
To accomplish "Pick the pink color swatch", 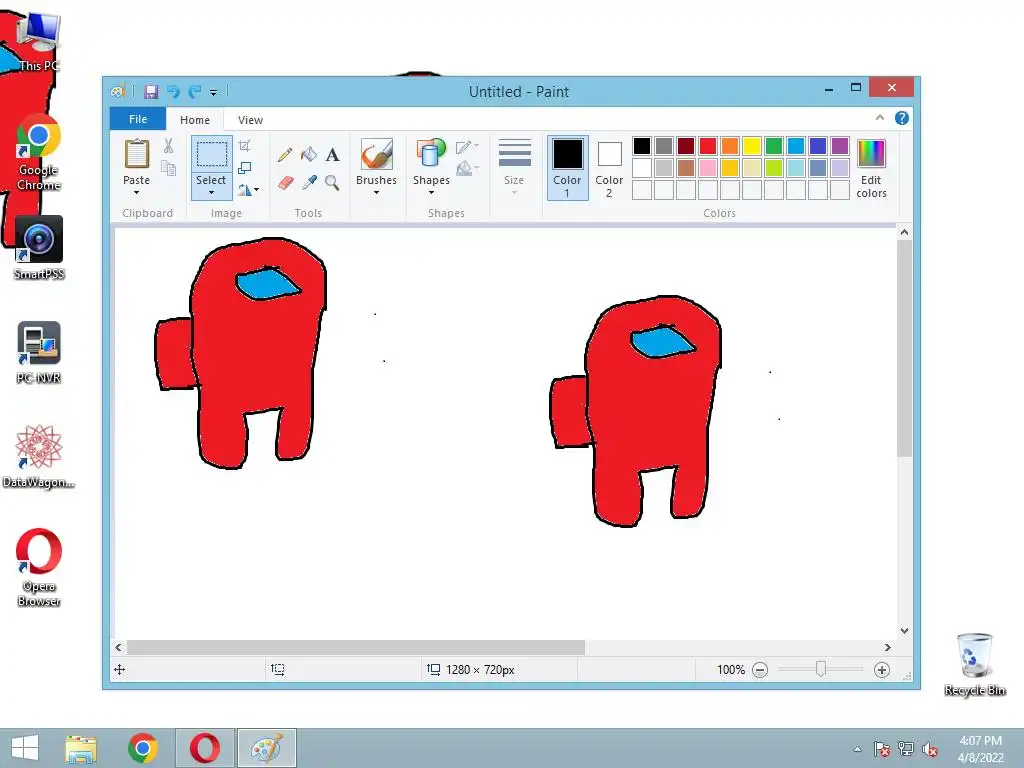I will 708,168.
